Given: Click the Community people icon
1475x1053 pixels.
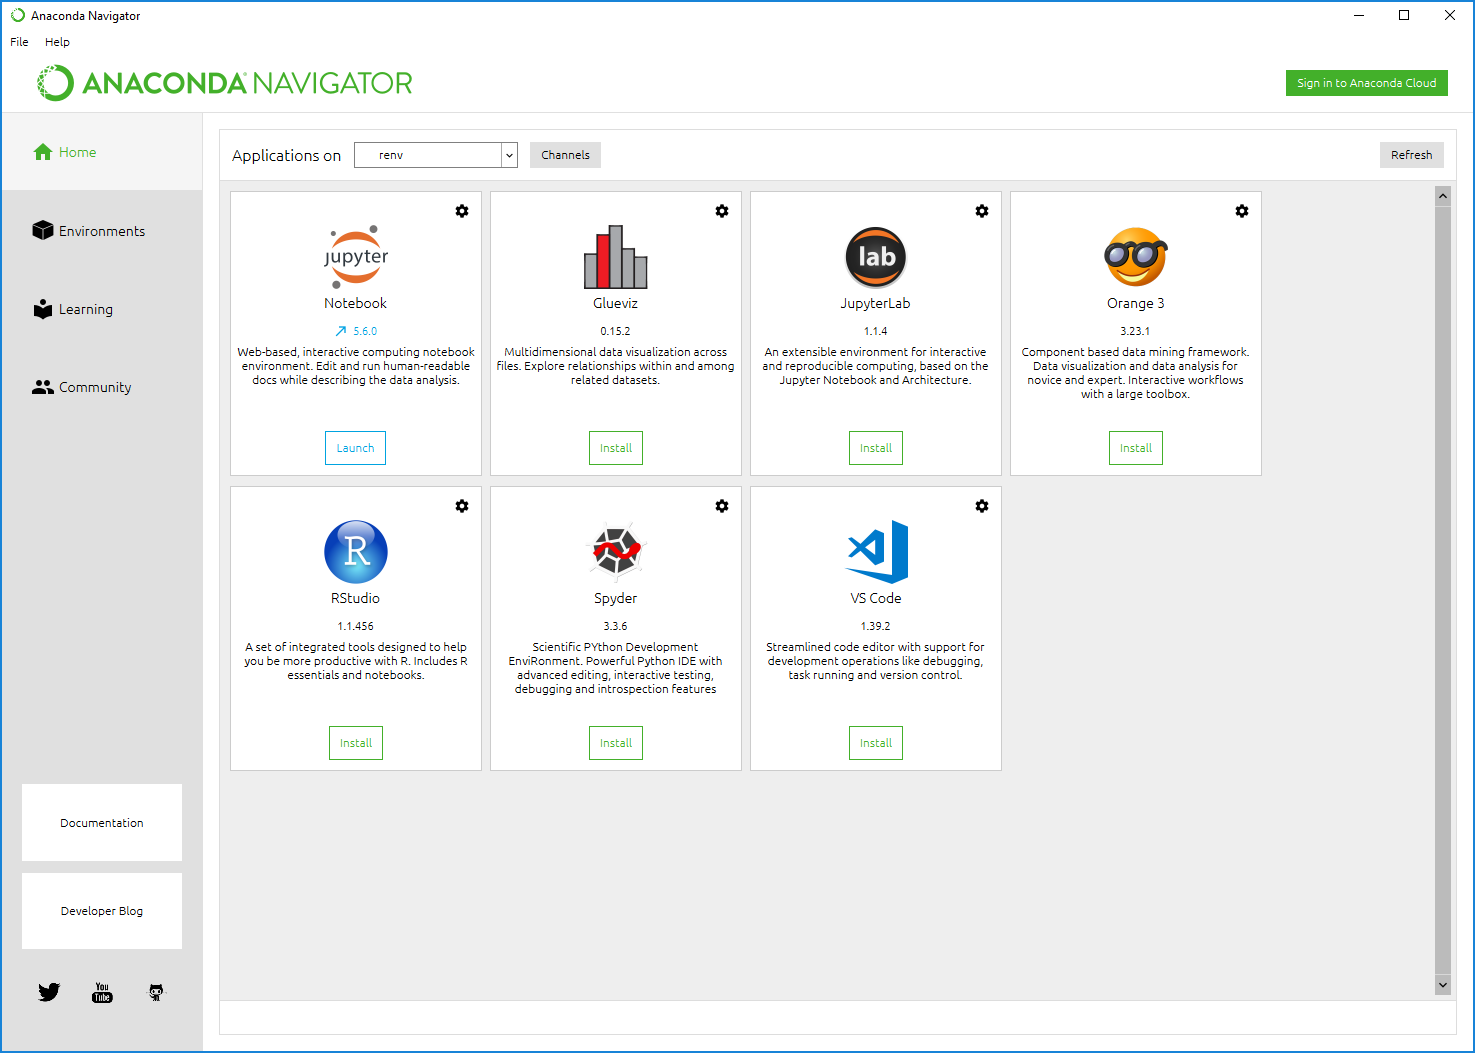Looking at the screenshot, I should point(43,387).
